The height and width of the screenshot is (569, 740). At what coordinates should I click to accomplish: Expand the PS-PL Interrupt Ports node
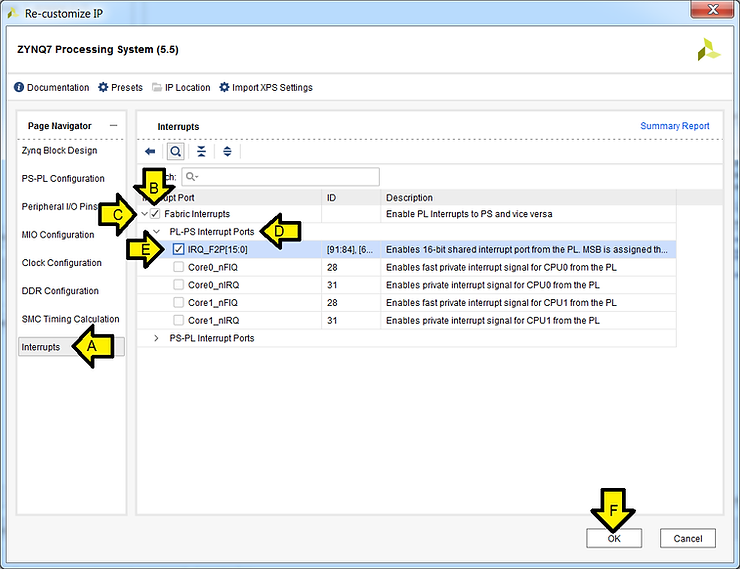click(156, 339)
